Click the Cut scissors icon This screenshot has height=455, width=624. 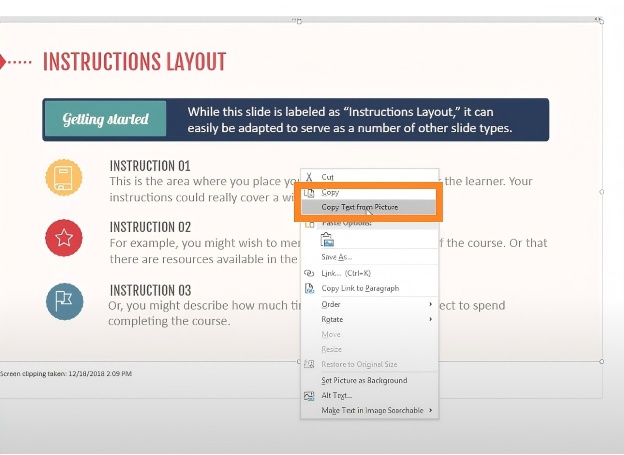pyautogui.click(x=309, y=177)
